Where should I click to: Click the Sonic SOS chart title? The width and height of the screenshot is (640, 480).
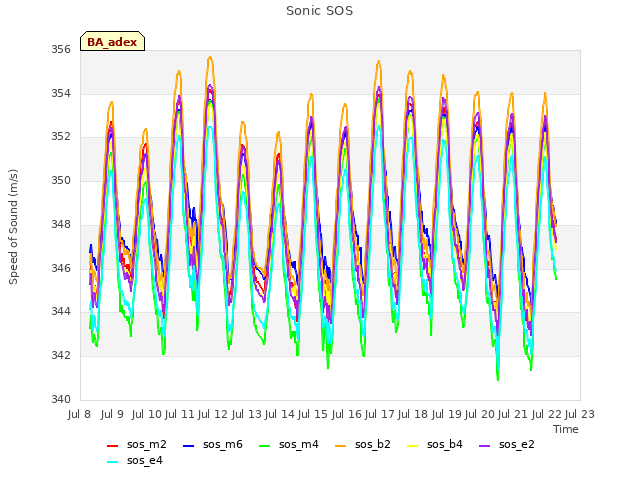[x=319, y=11]
